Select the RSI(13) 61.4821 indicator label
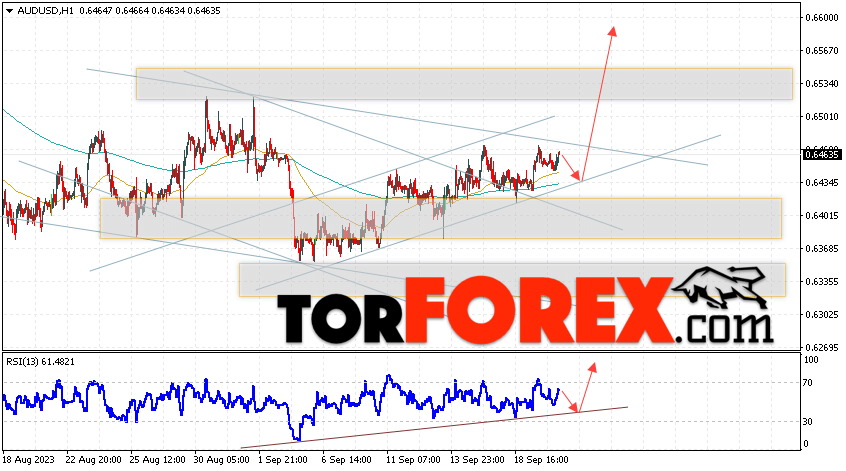 pyautogui.click(x=40, y=362)
